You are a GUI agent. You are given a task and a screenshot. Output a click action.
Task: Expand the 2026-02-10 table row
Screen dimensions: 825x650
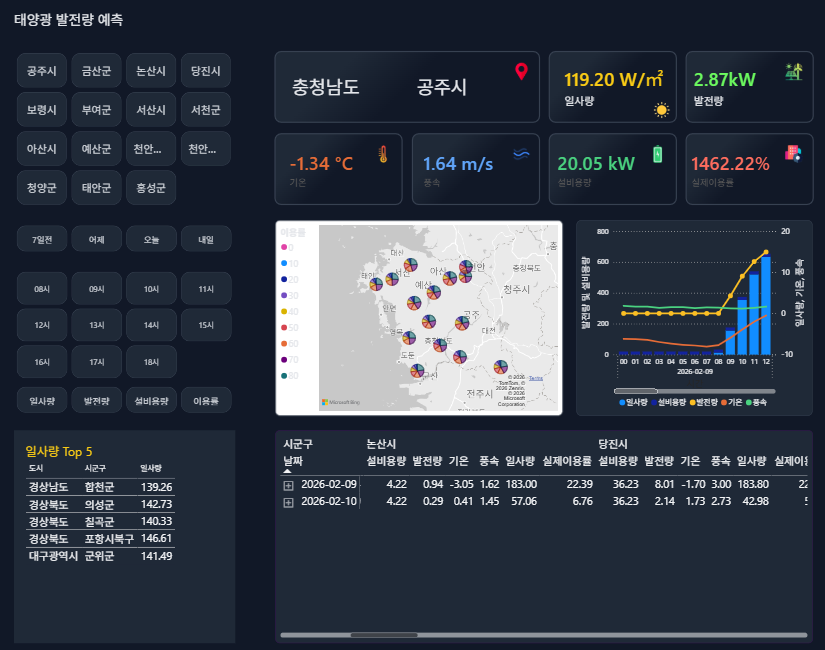pos(288,503)
